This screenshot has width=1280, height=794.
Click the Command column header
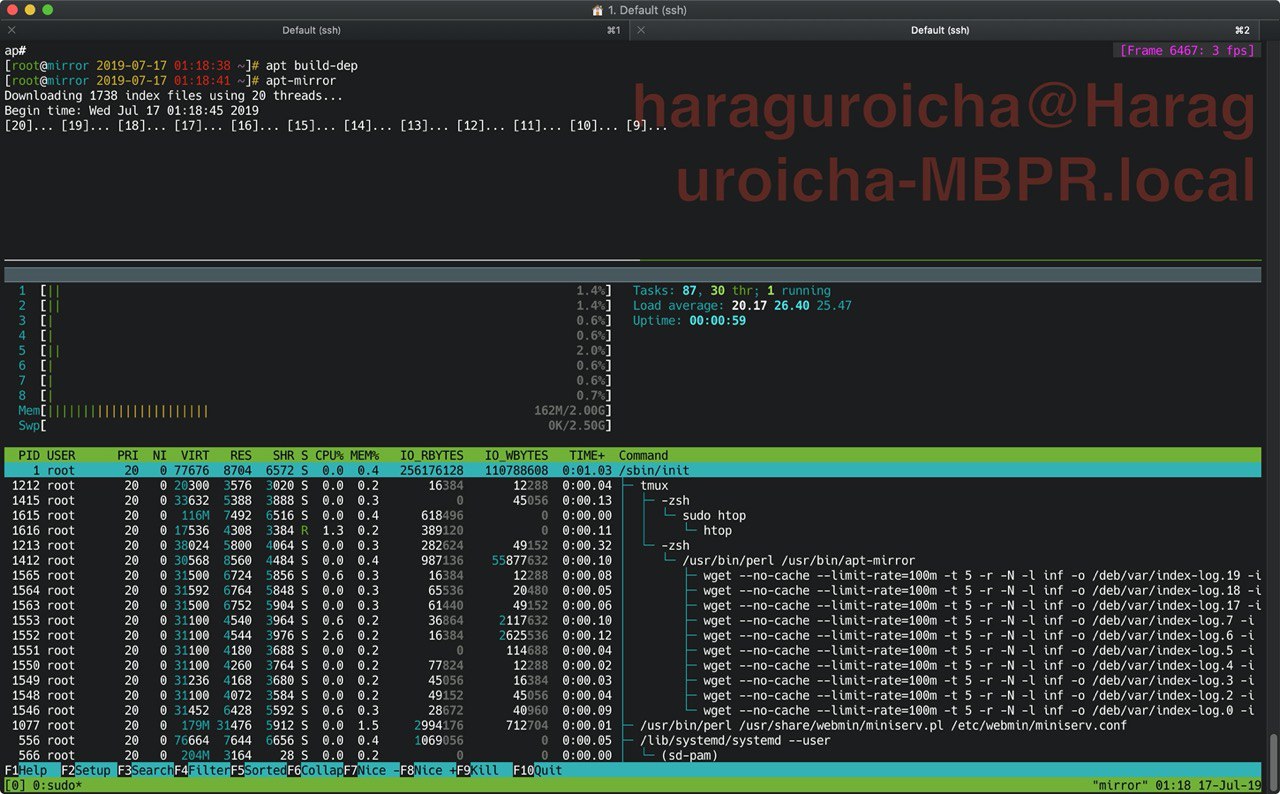[x=644, y=455]
